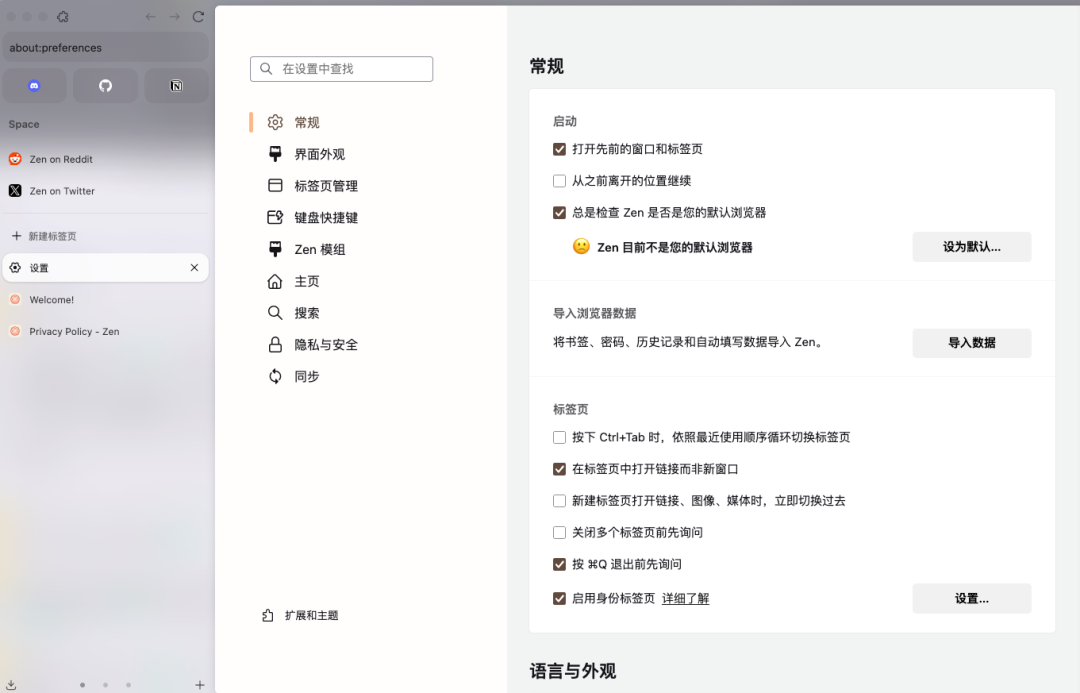Screen dimensions: 1080x693
Task: Open the Zen on Twitter tab
Action: tap(105, 191)
